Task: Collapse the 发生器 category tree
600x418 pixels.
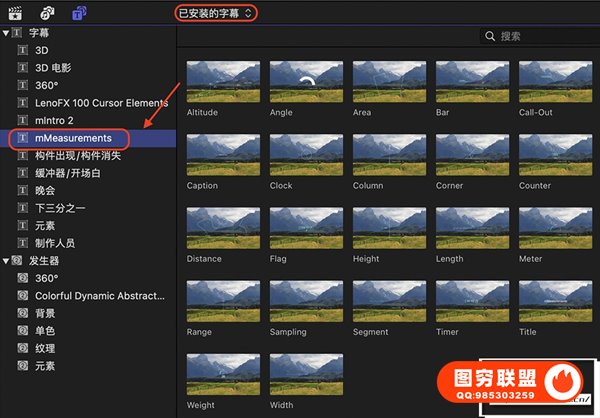Action: pyautogui.click(x=6, y=260)
